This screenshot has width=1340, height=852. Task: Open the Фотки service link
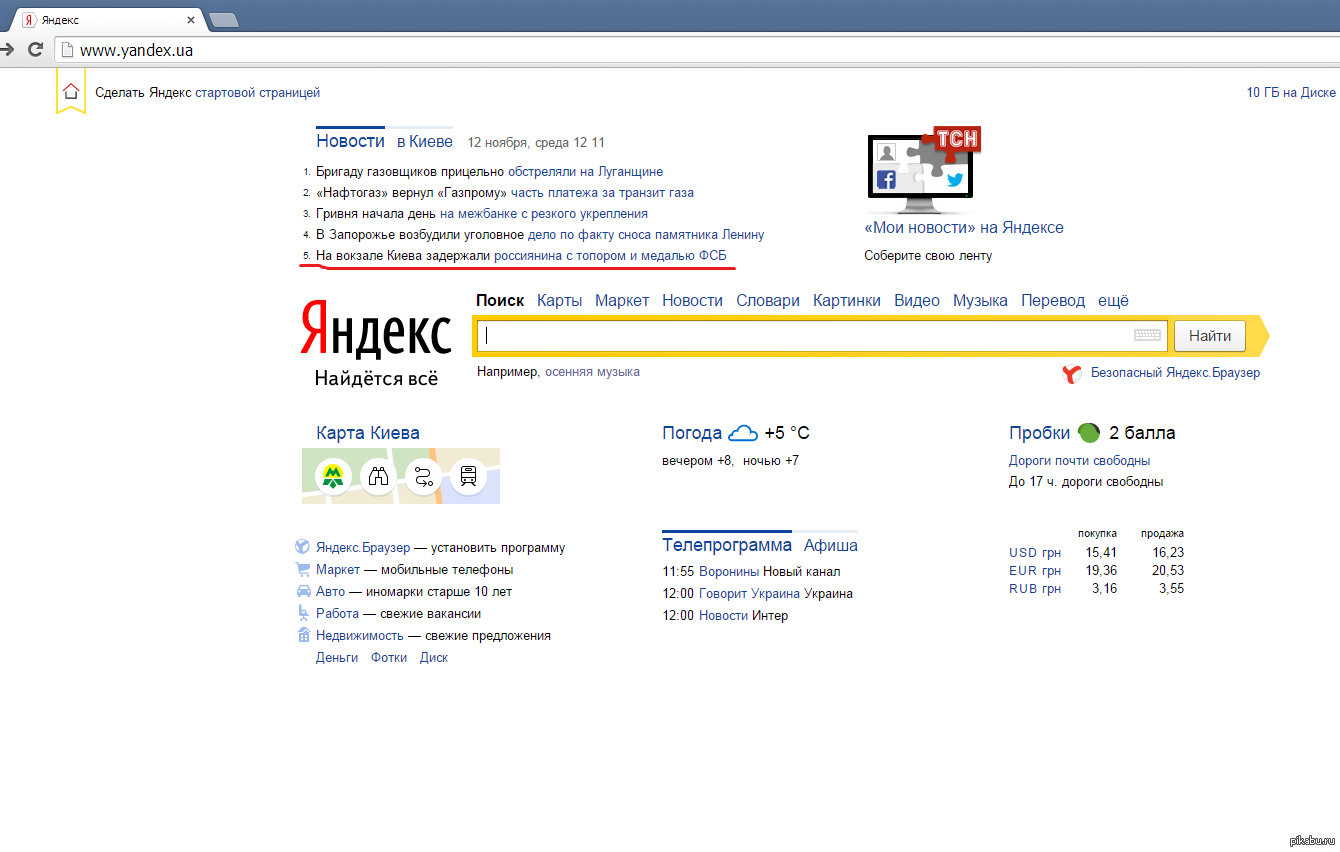(x=389, y=657)
